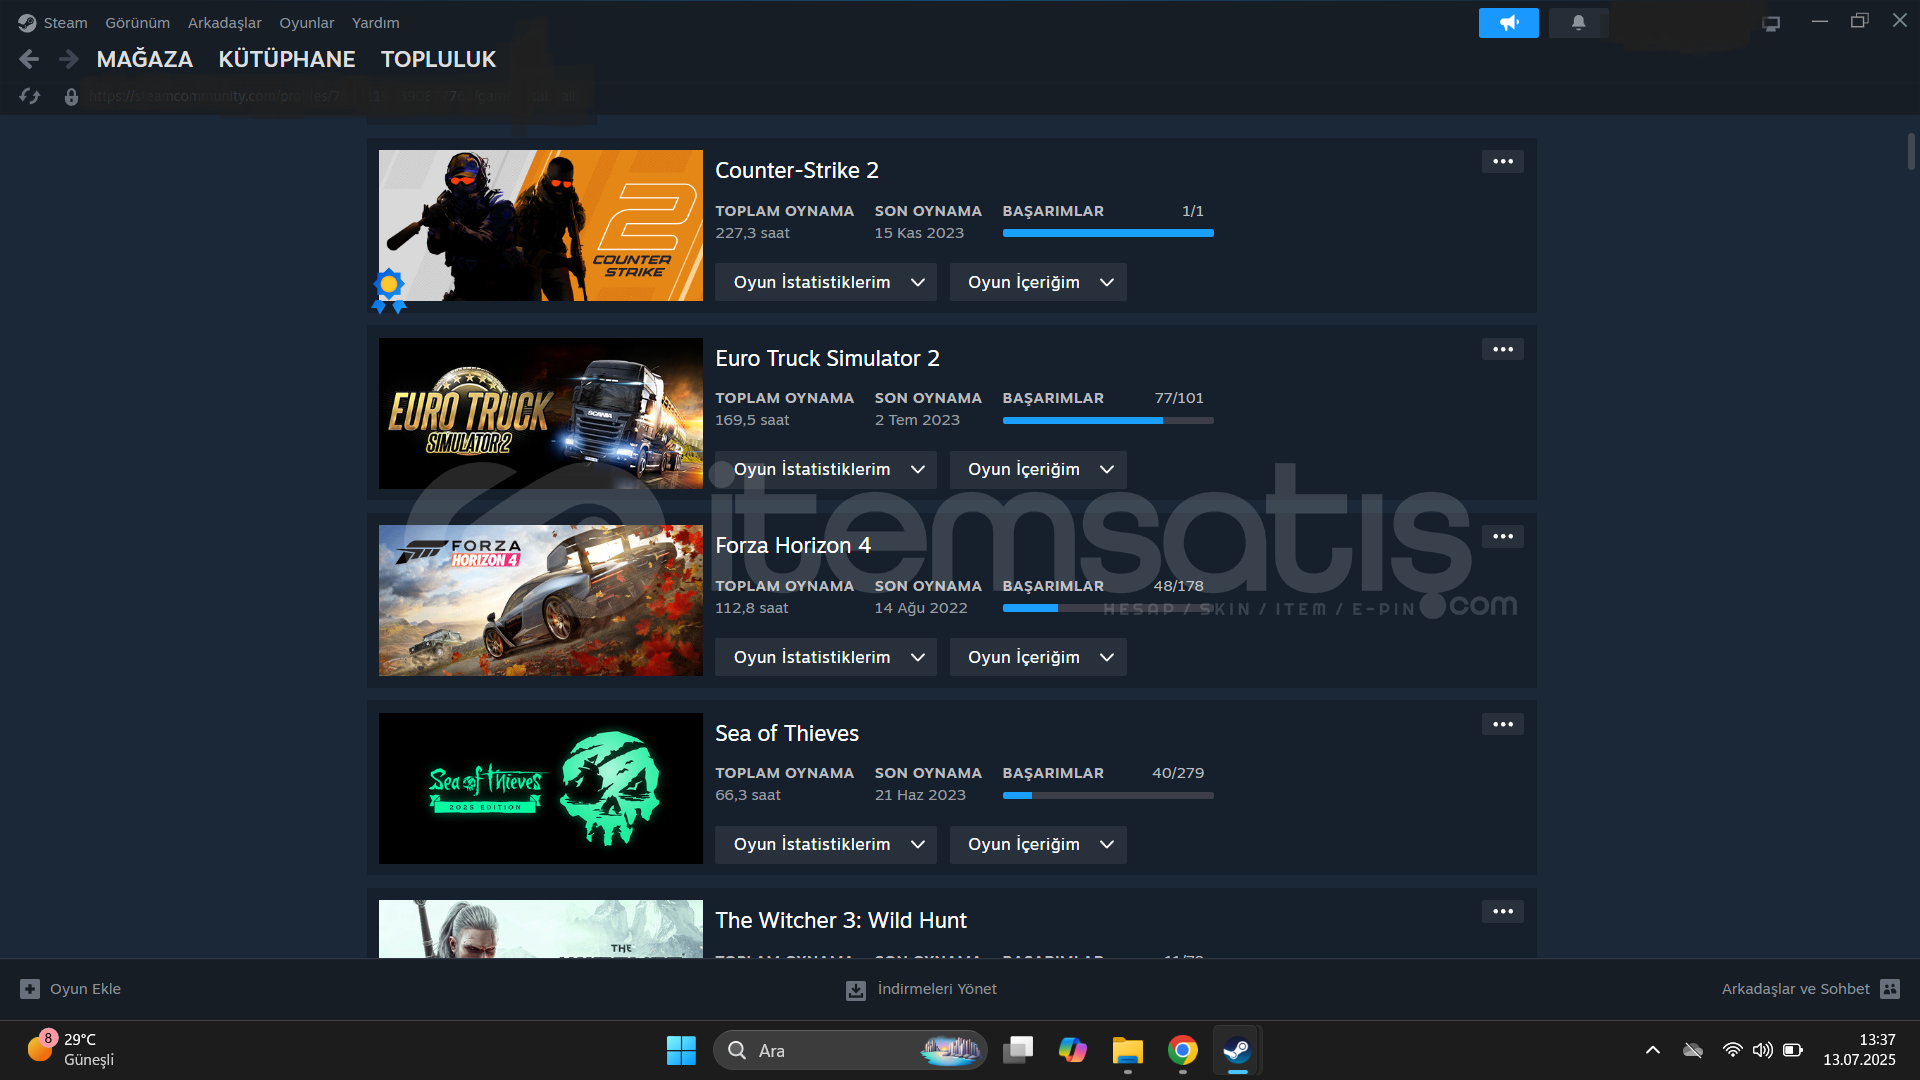Image resolution: width=1920 pixels, height=1080 pixels.
Task: Click the Steam taskbar icon
Action: pyautogui.click(x=1237, y=1050)
